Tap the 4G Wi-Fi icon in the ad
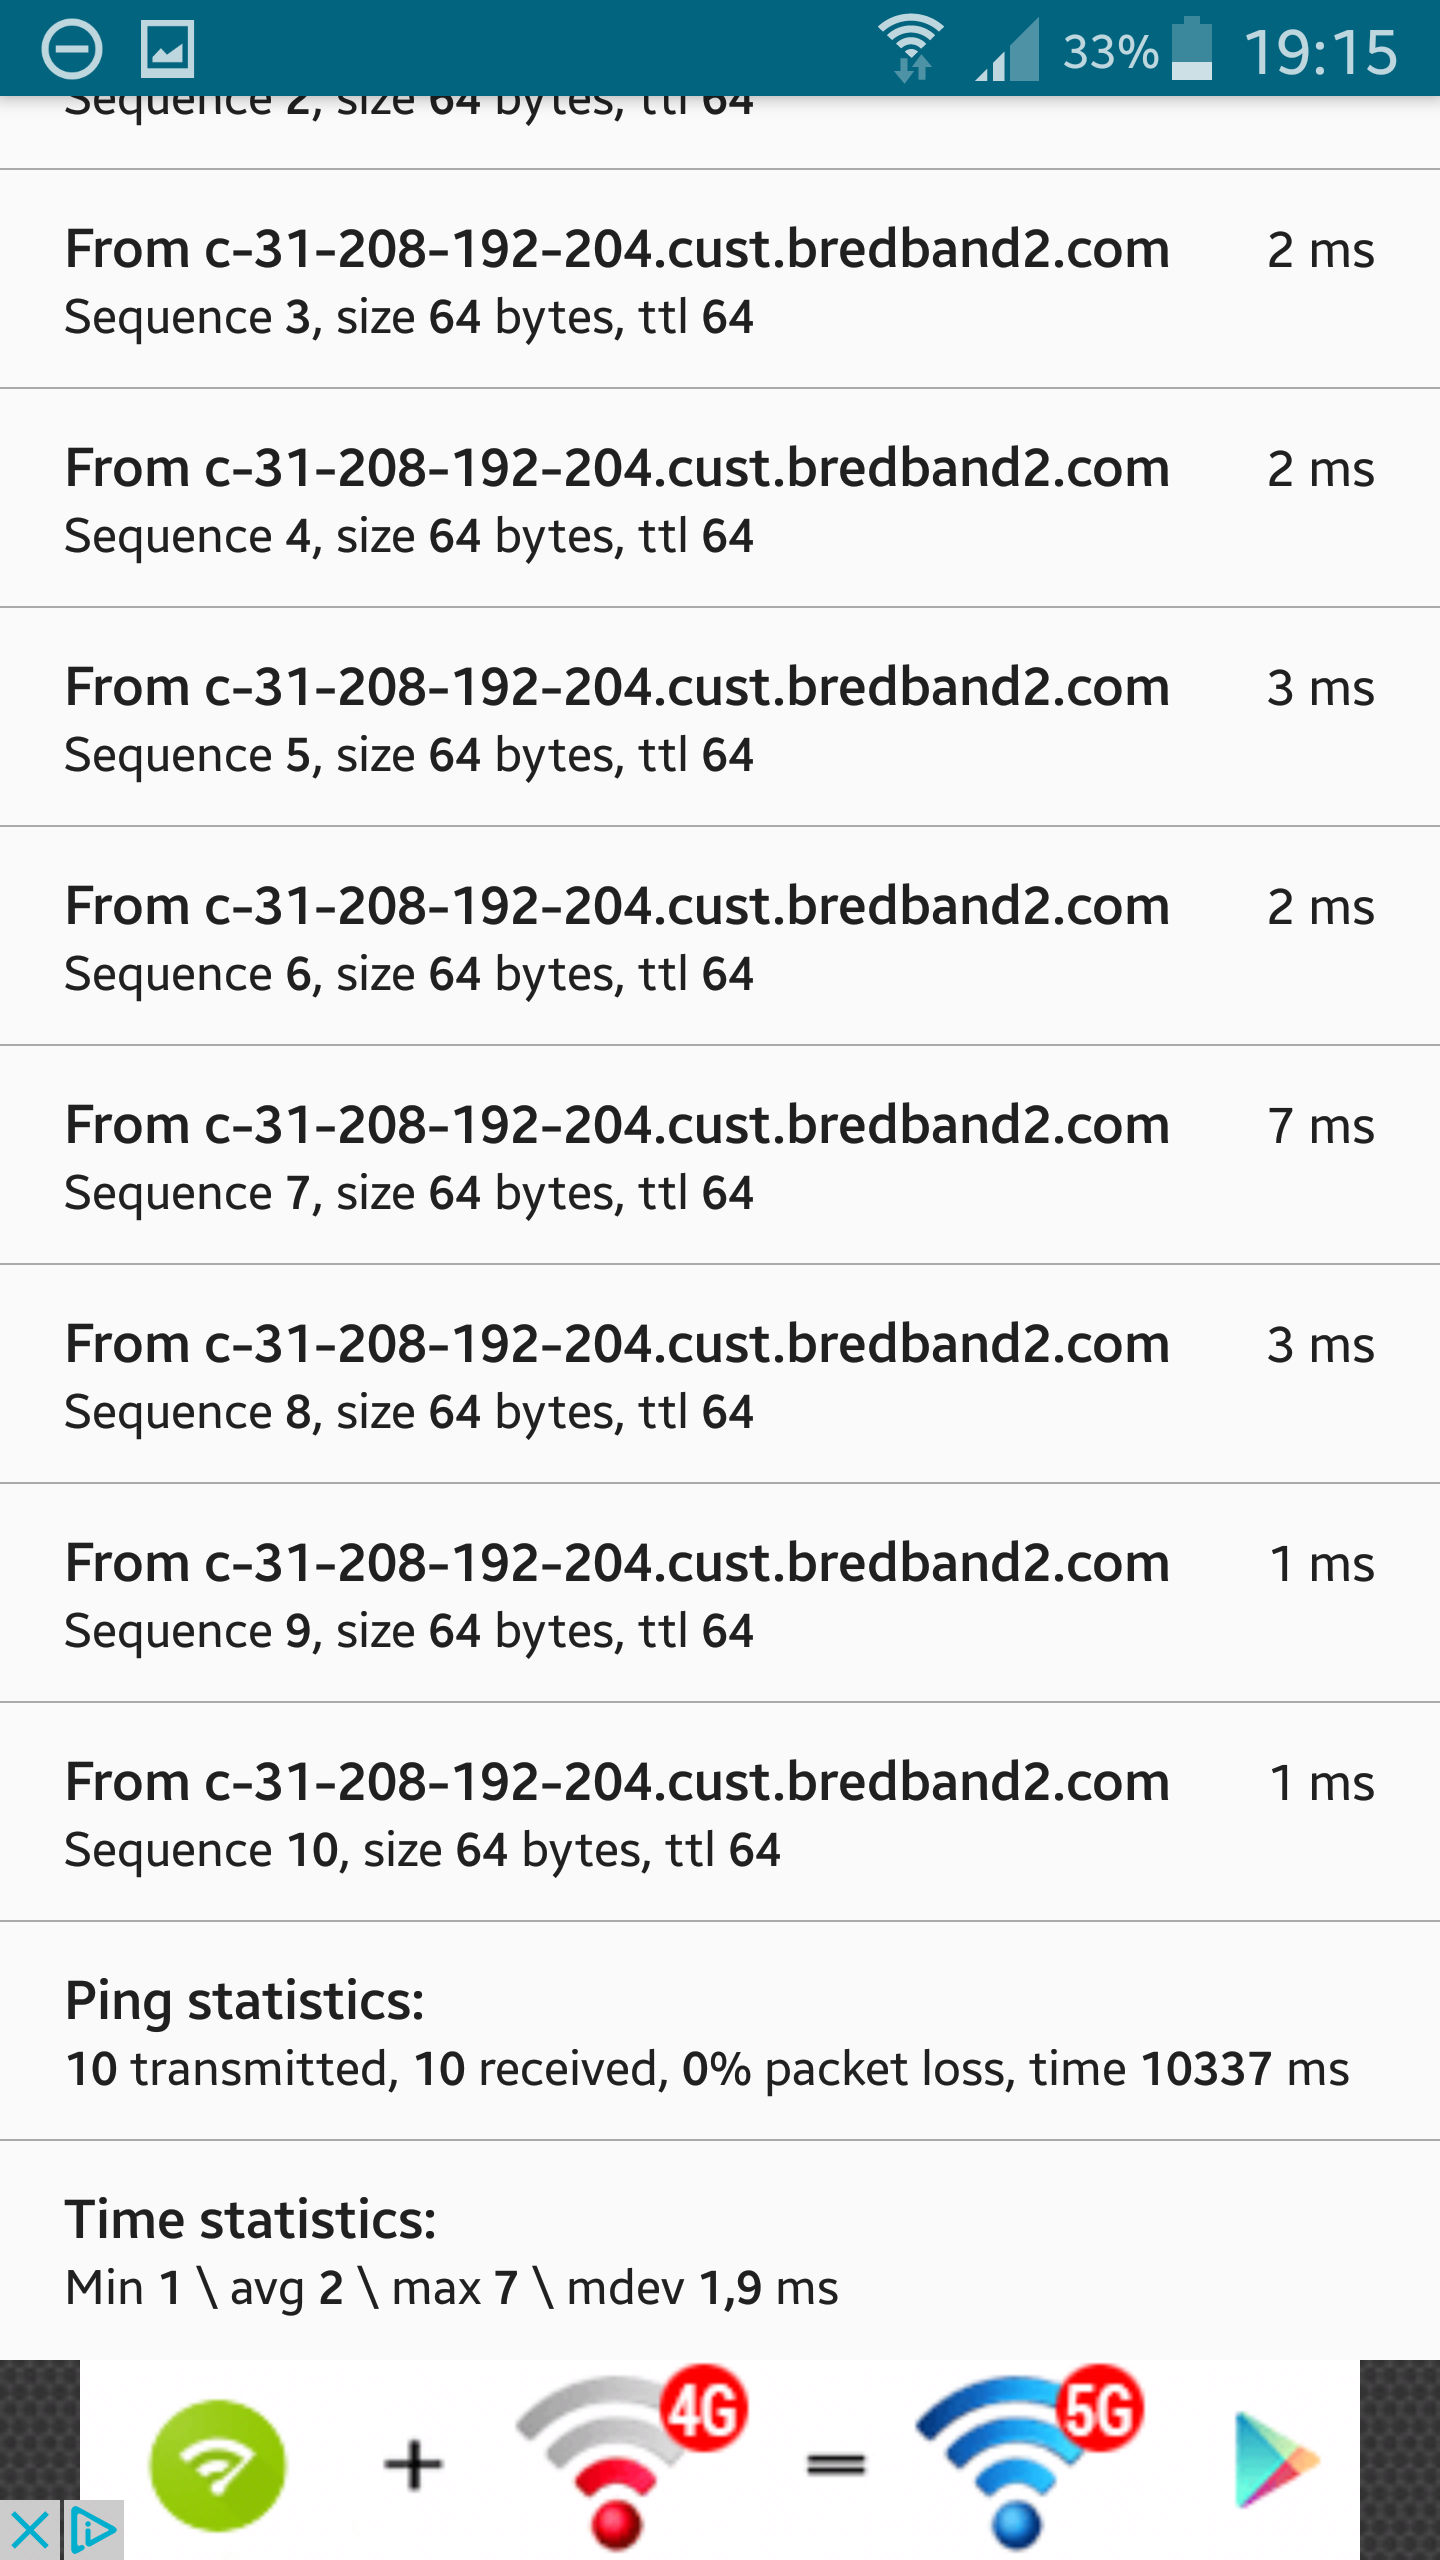 (630, 2460)
